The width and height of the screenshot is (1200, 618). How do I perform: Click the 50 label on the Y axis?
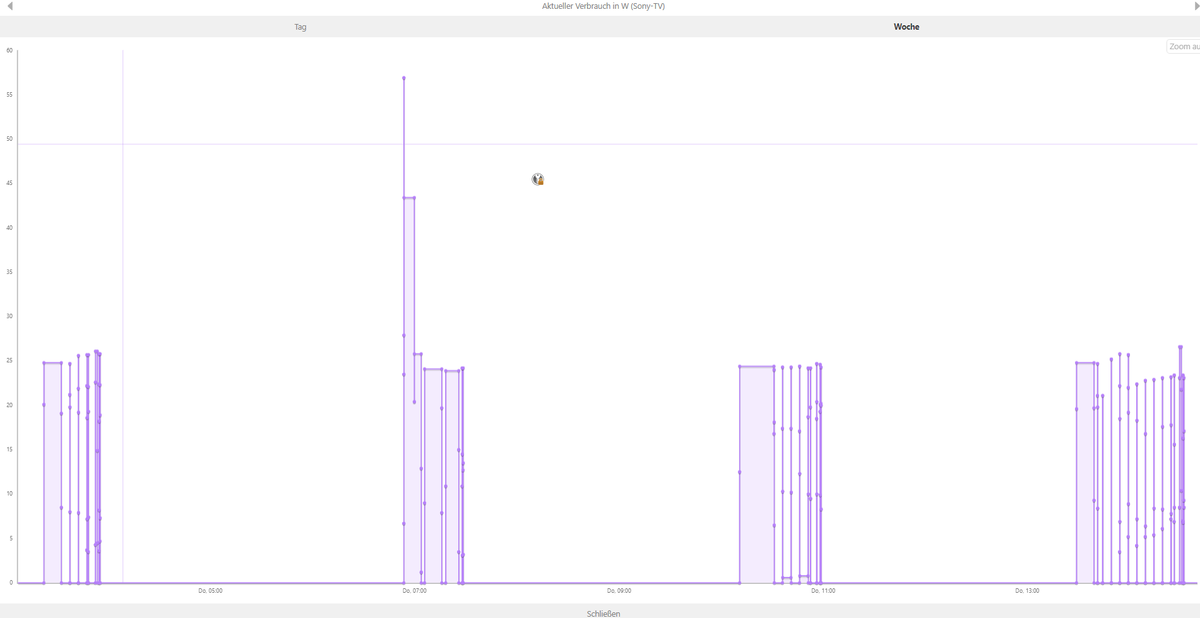click(9, 139)
